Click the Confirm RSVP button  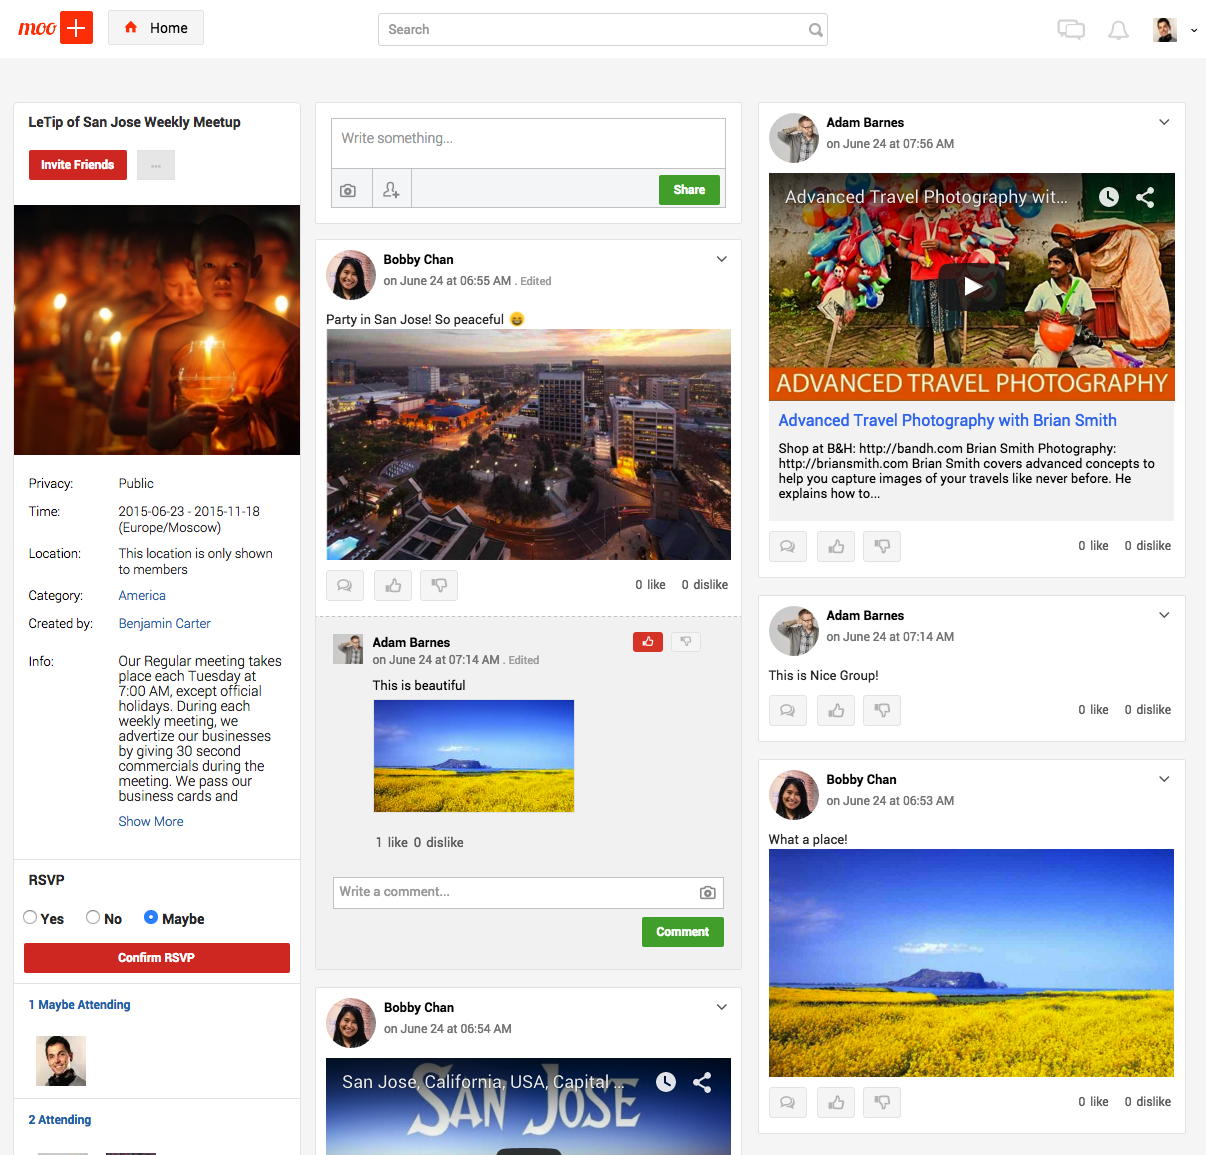tap(157, 958)
